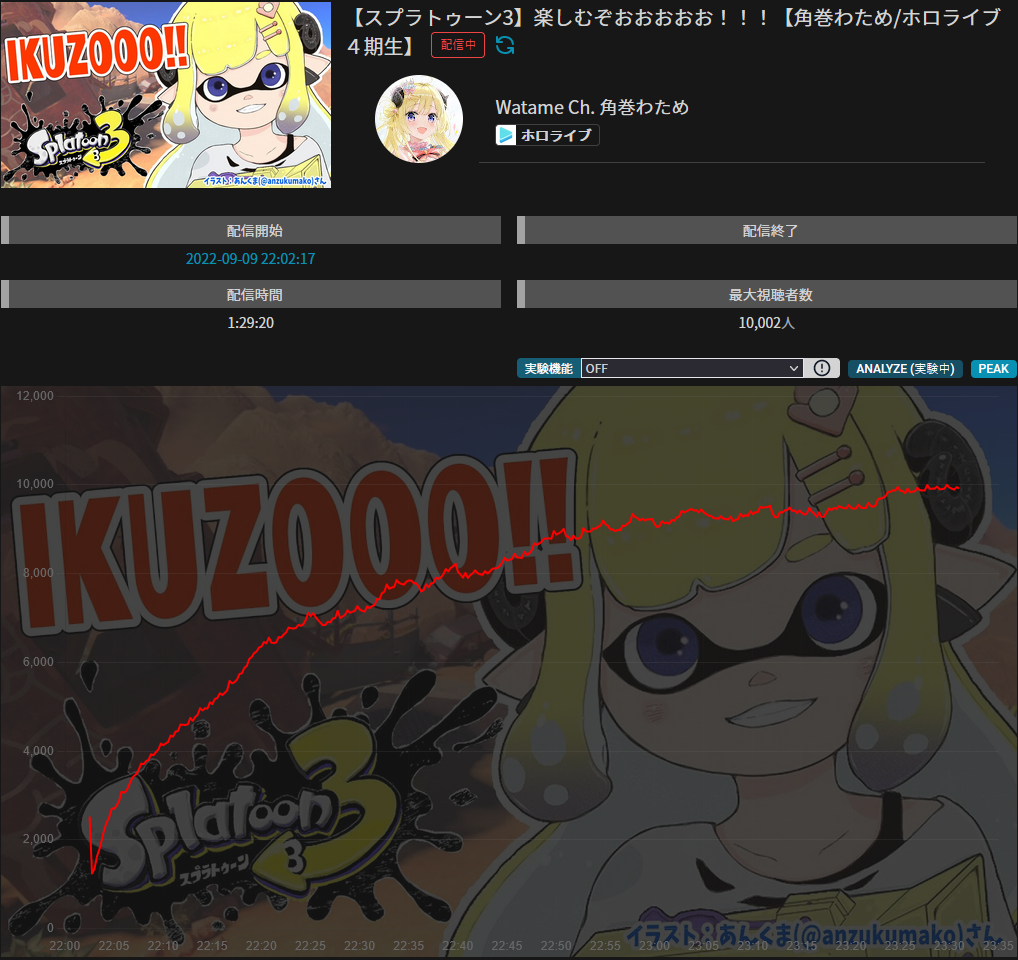The width and height of the screenshot is (1018, 960).
Task: Click the refresh icon beside 配信中
Action: click(x=505, y=45)
